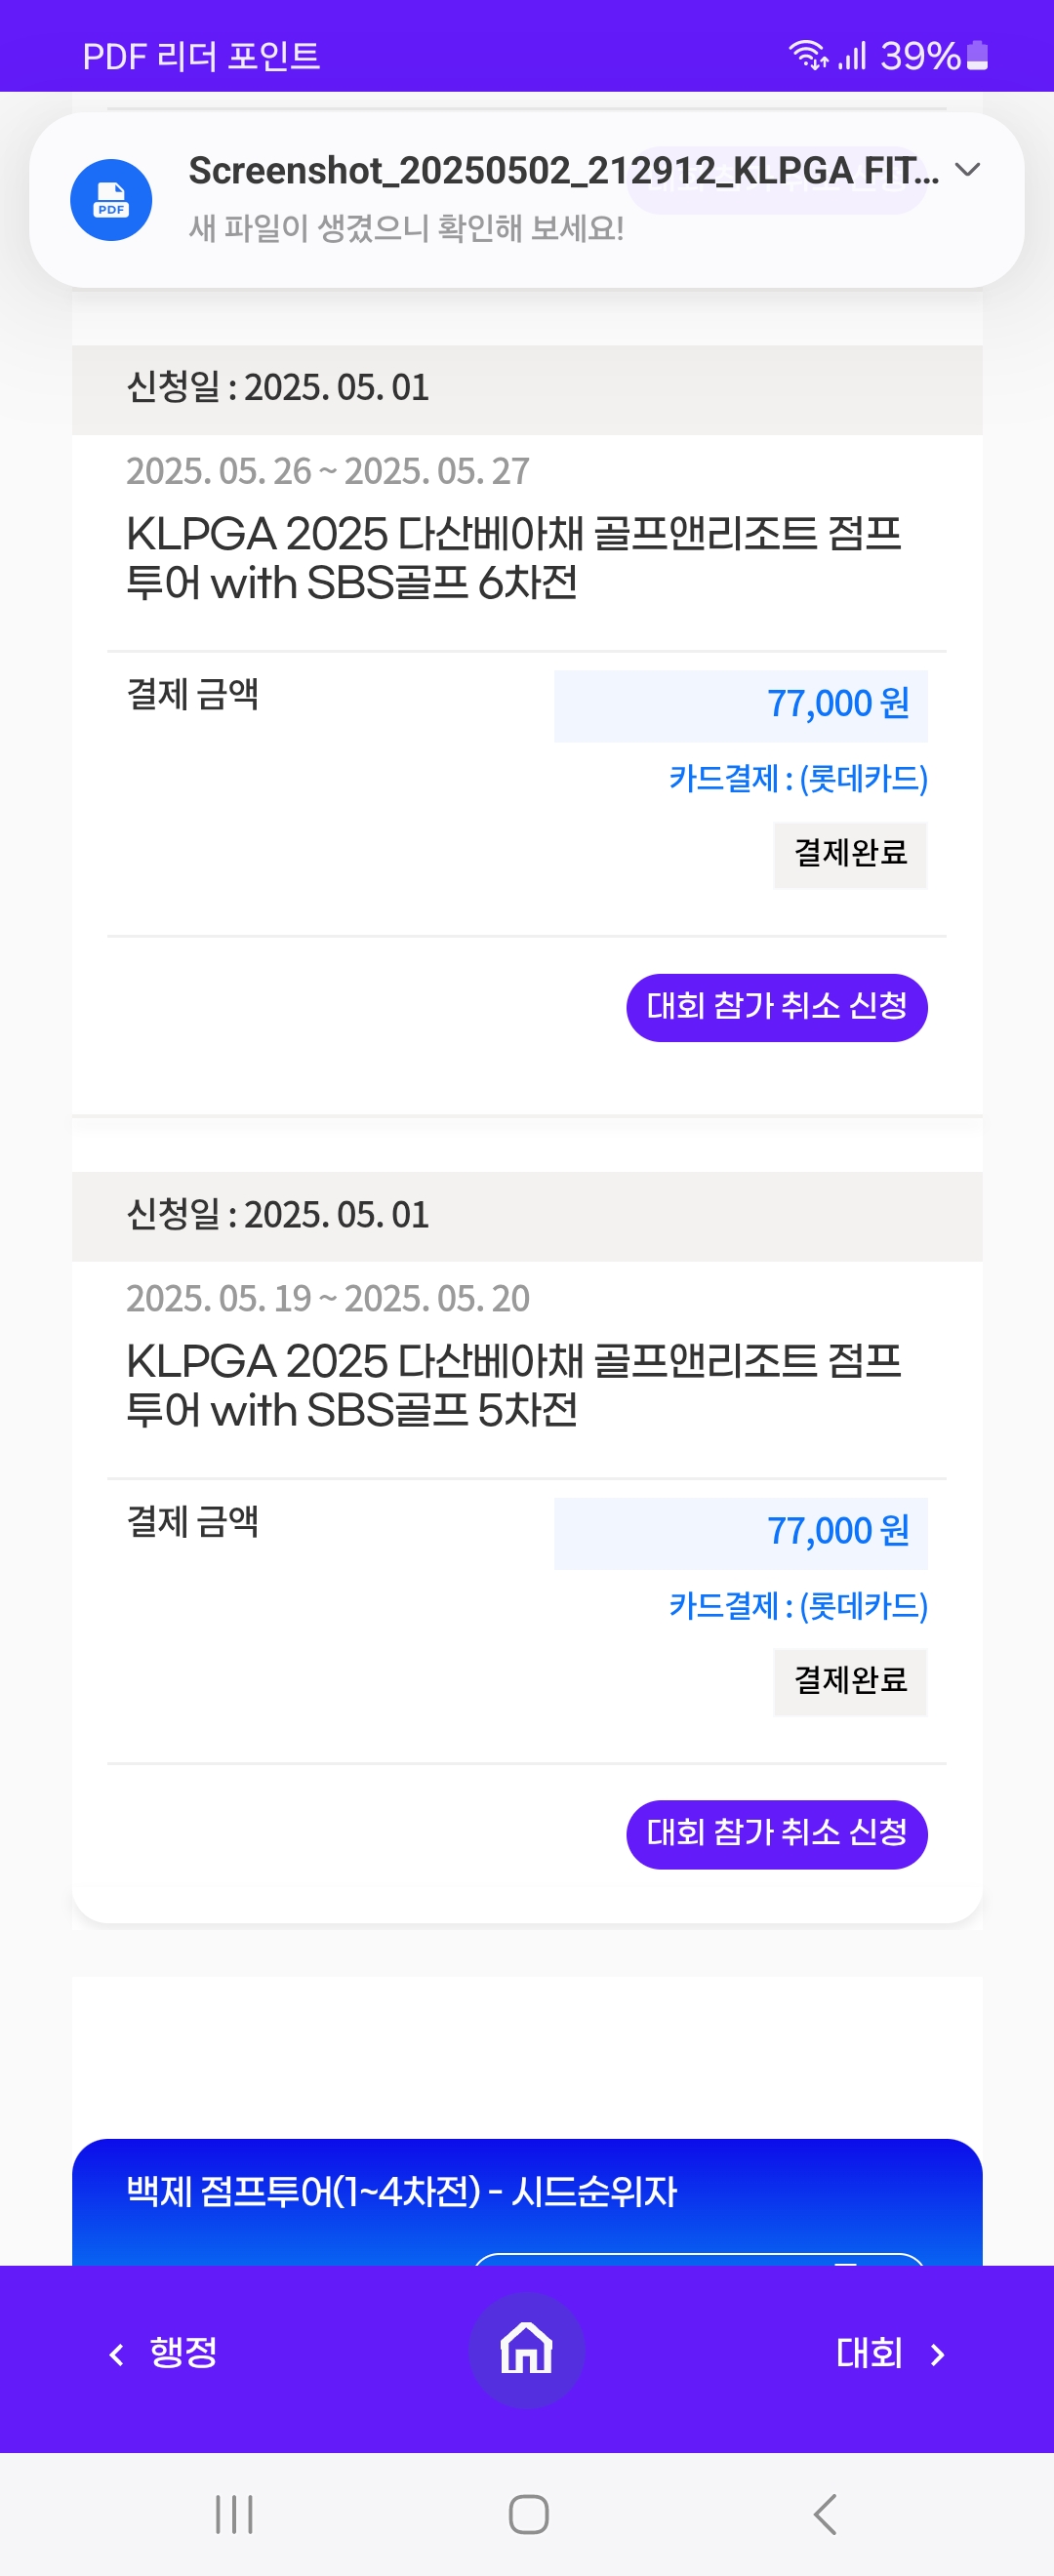
Task: Tap the left arrow beside 행정
Action: point(117,2354)
